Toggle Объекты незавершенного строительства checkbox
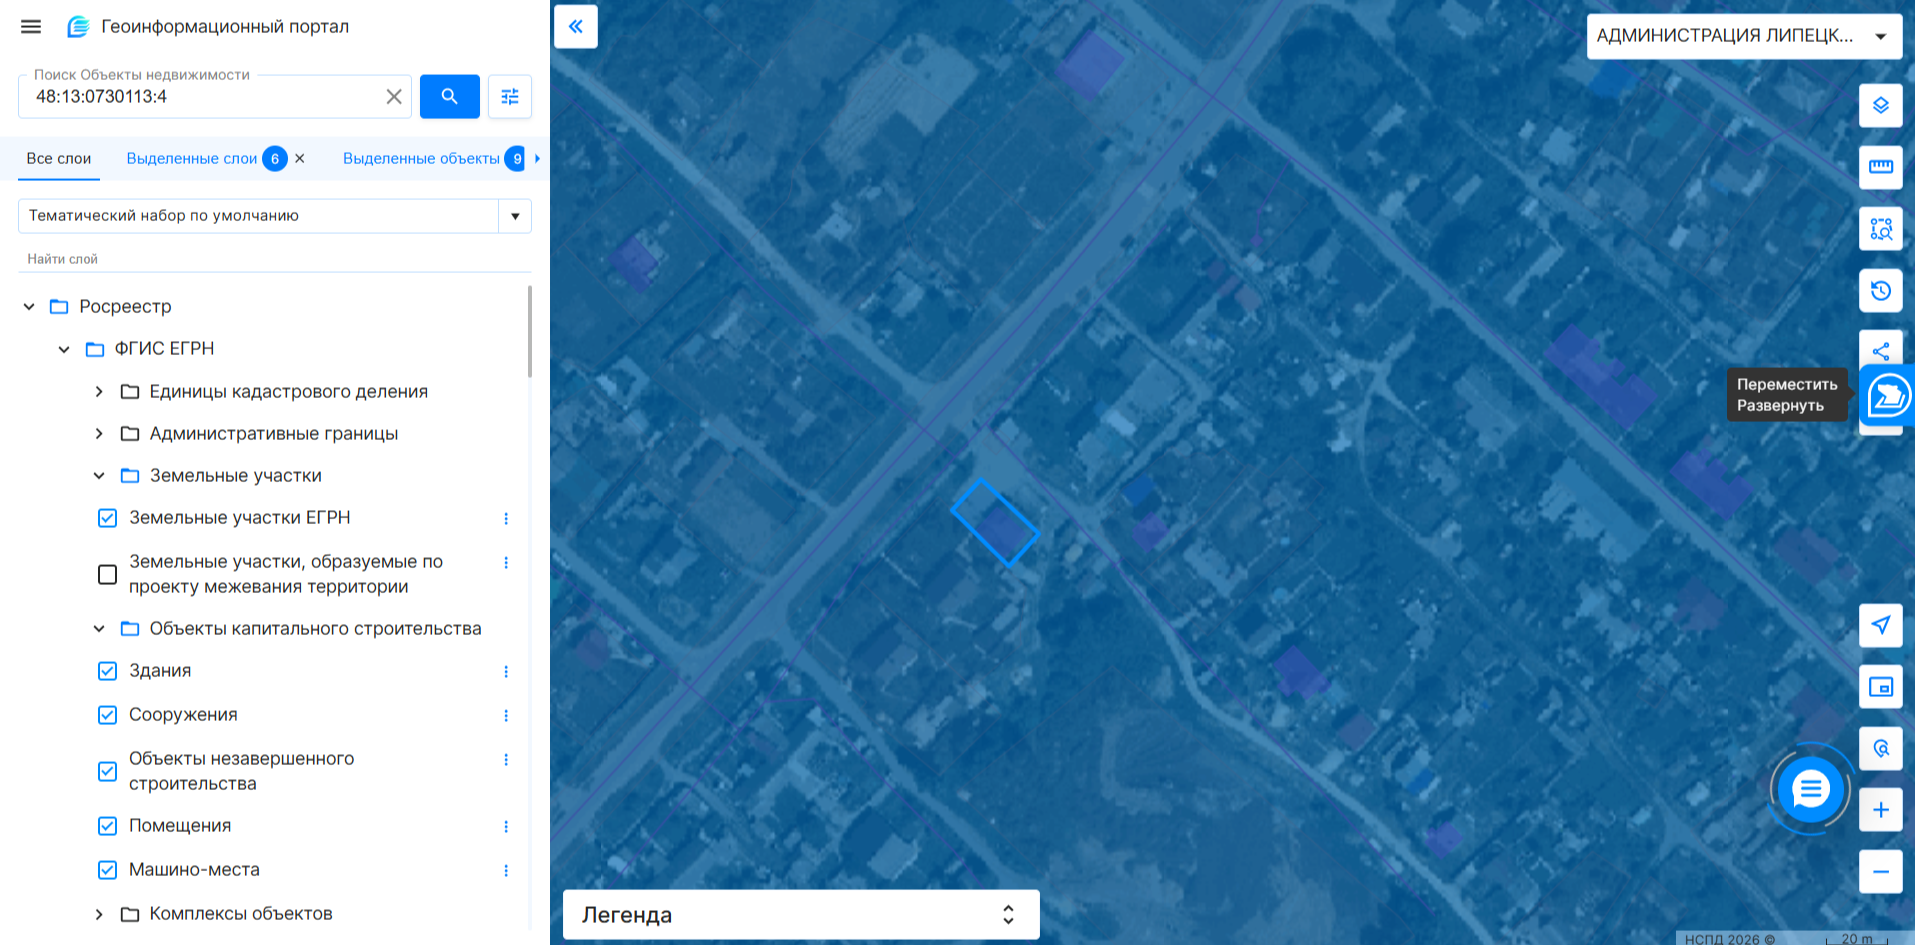 (x=108, y=771)
